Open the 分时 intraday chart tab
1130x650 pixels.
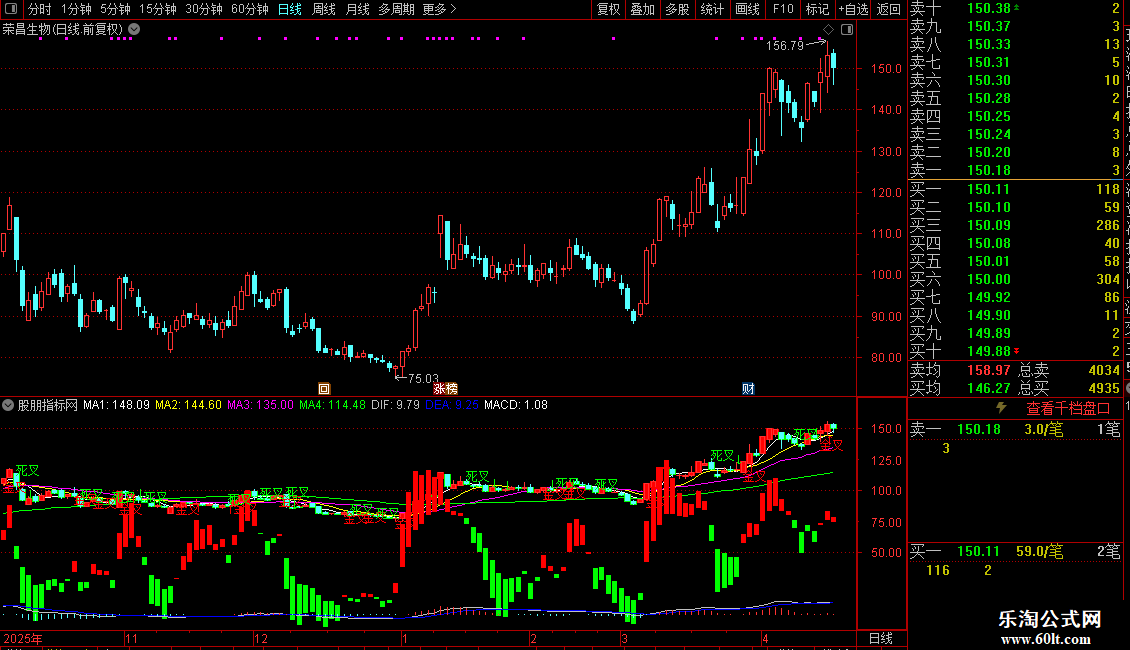[40, 9]
